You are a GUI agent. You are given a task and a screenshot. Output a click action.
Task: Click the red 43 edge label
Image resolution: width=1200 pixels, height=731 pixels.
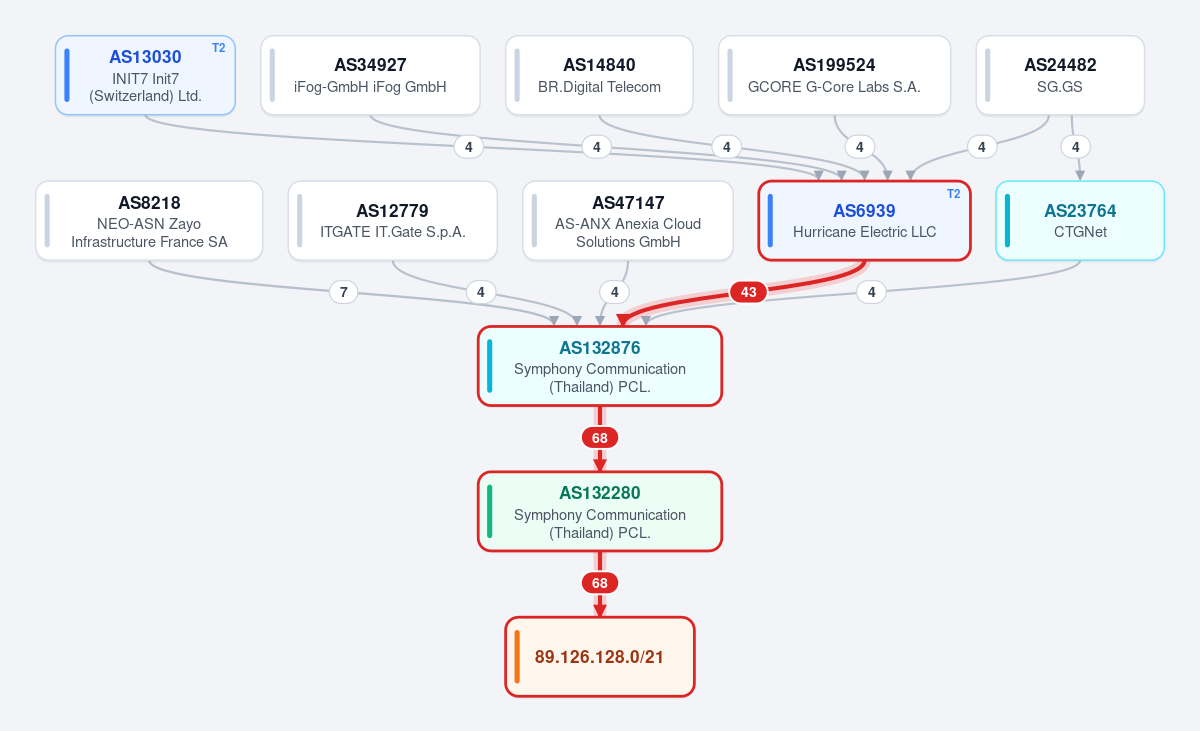(748, 292)
